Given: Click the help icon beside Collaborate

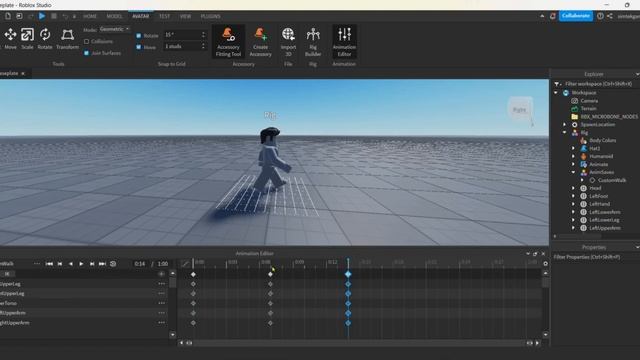Looking at the screenshot, I should [600, 16].
